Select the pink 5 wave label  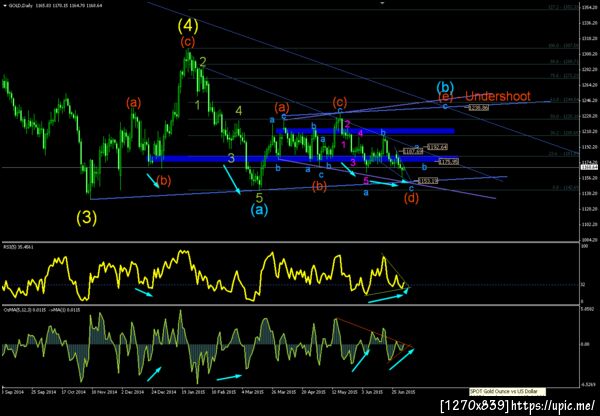366,180
